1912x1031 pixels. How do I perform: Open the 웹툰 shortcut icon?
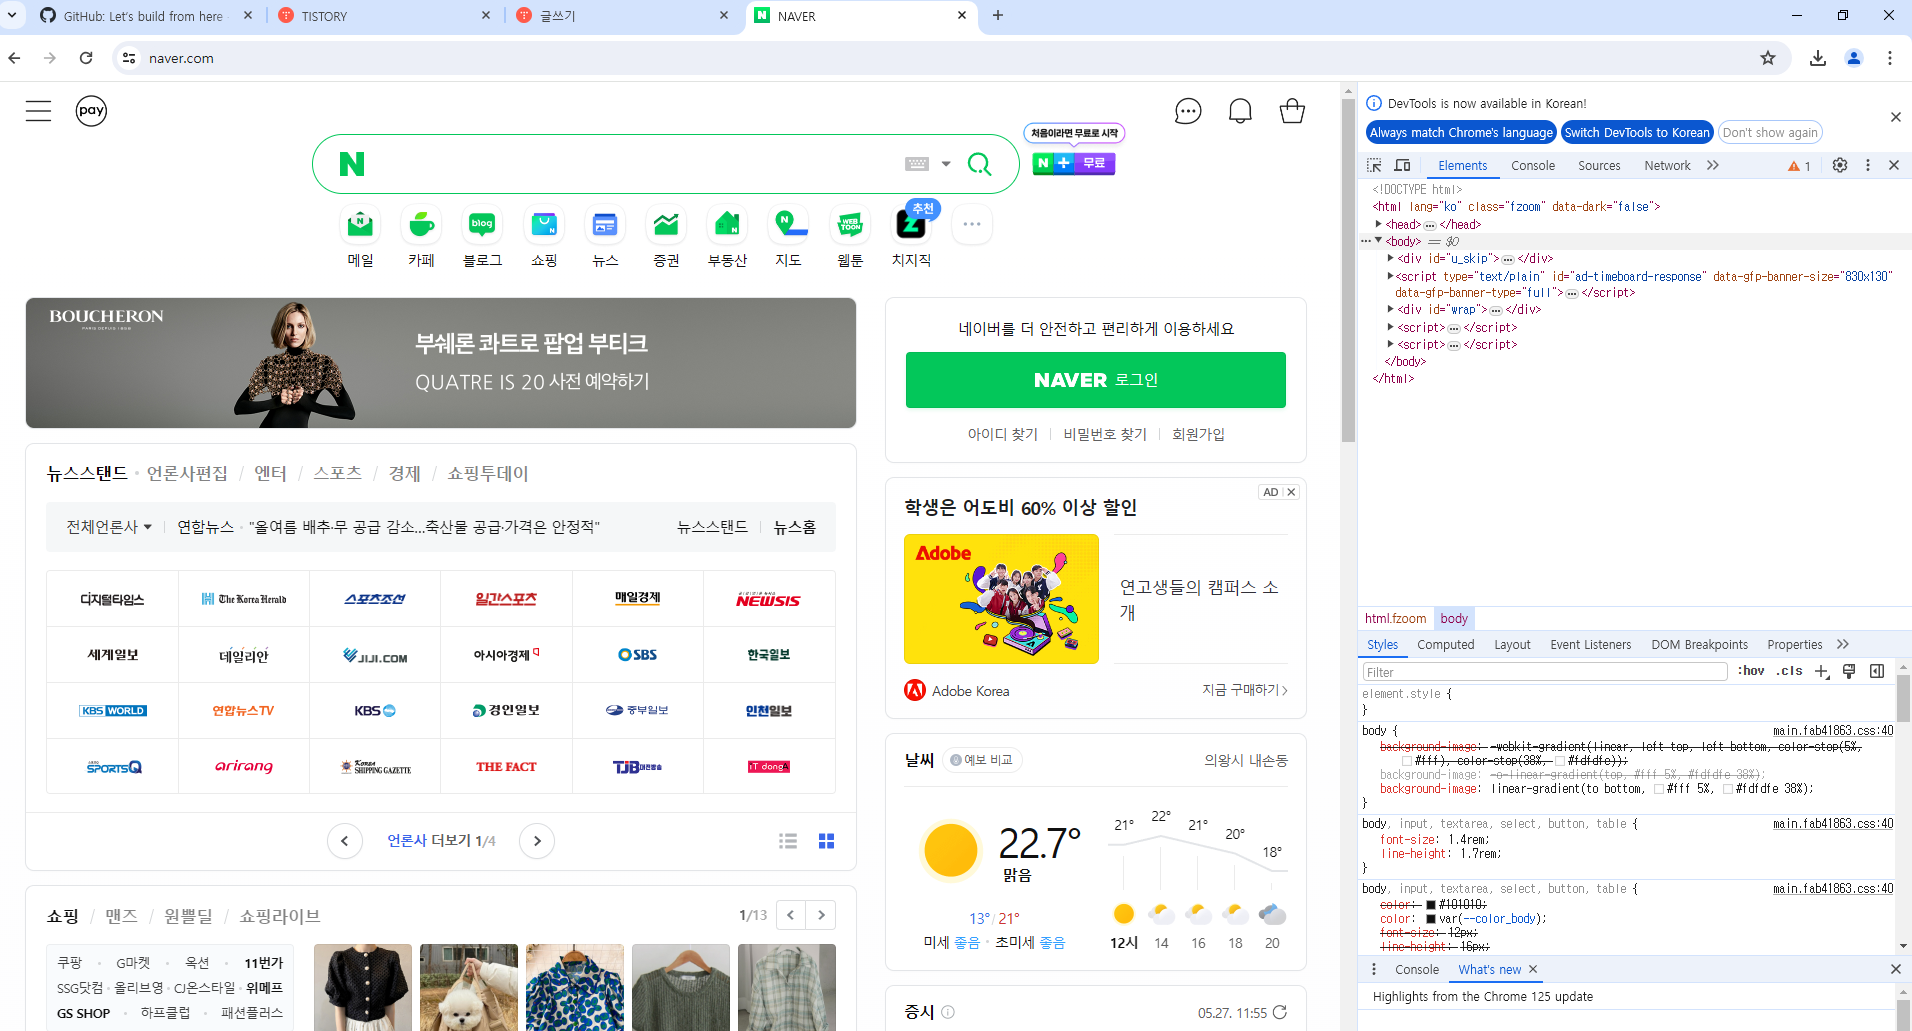click(850, 225)
